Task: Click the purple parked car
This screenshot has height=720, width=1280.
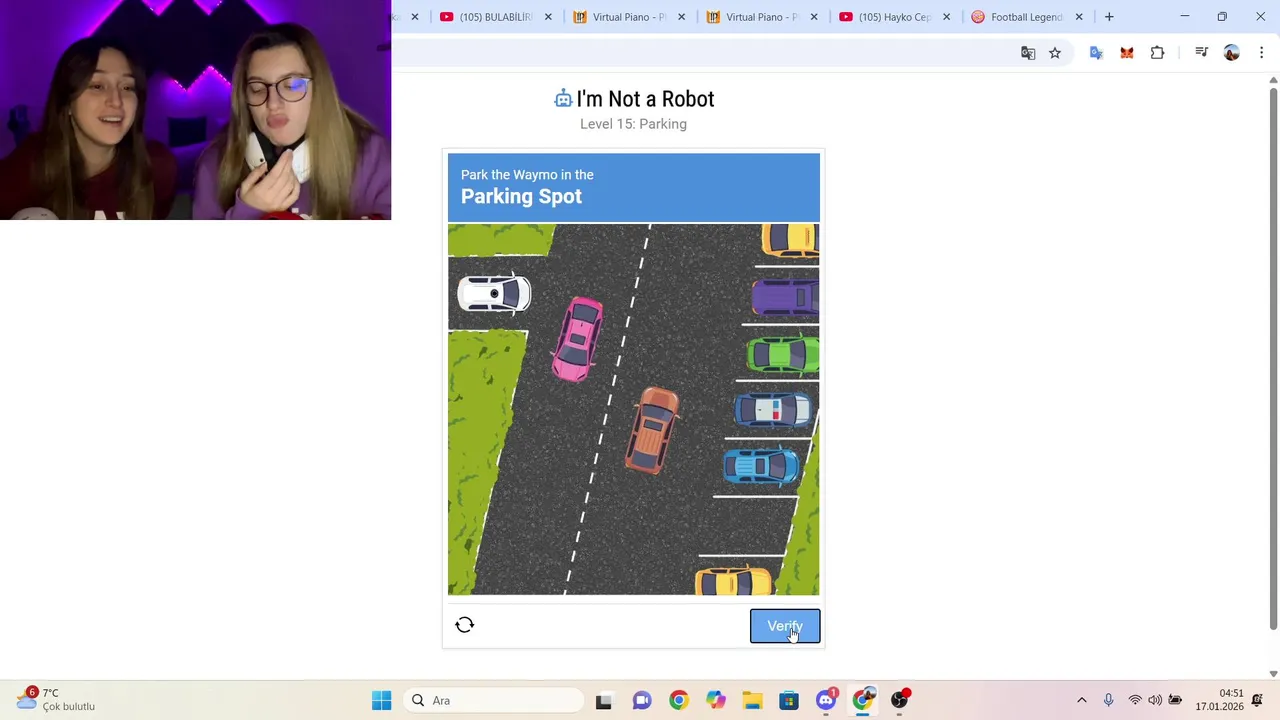Action: (785, 297)
